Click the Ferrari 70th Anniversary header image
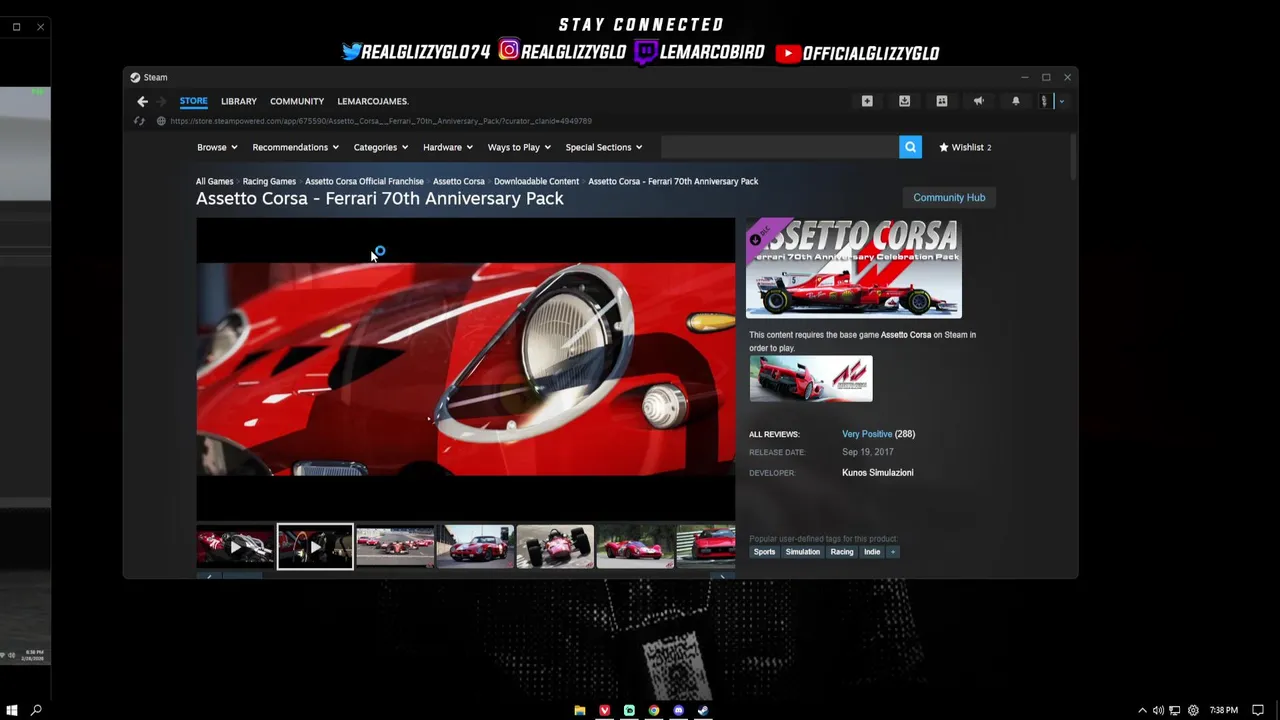This screenshot has height=720, width=1280. pyautogui.click(x=854, y=268)
